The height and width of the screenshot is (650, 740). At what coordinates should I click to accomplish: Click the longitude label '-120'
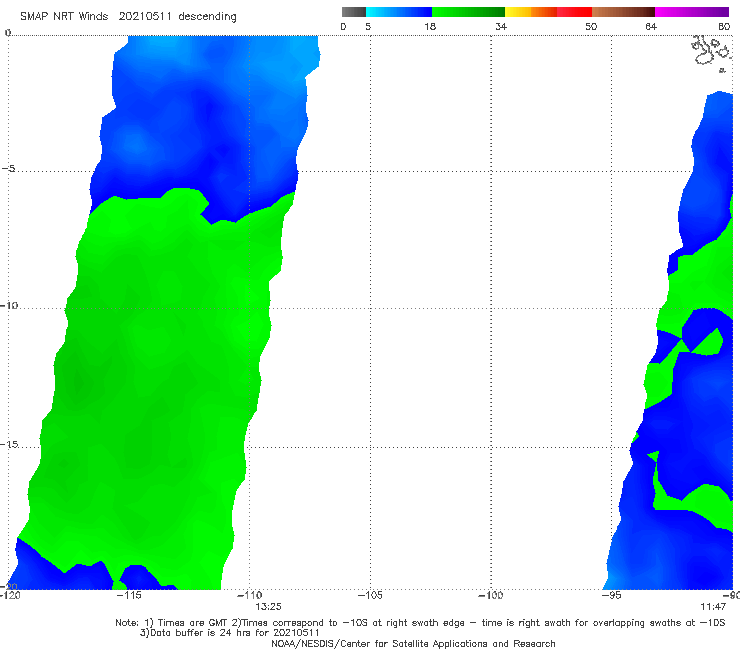click(10, 595)
